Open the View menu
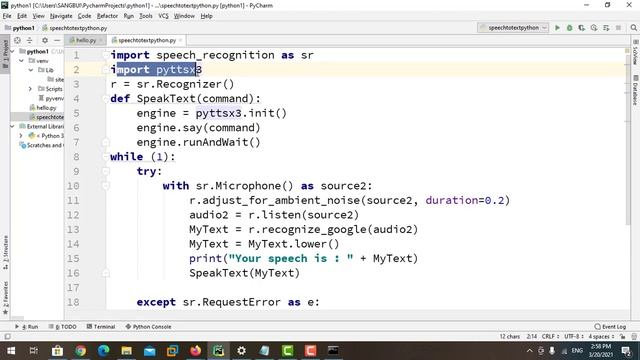Viewport: 640px width, 360px height. pos(38,16)
